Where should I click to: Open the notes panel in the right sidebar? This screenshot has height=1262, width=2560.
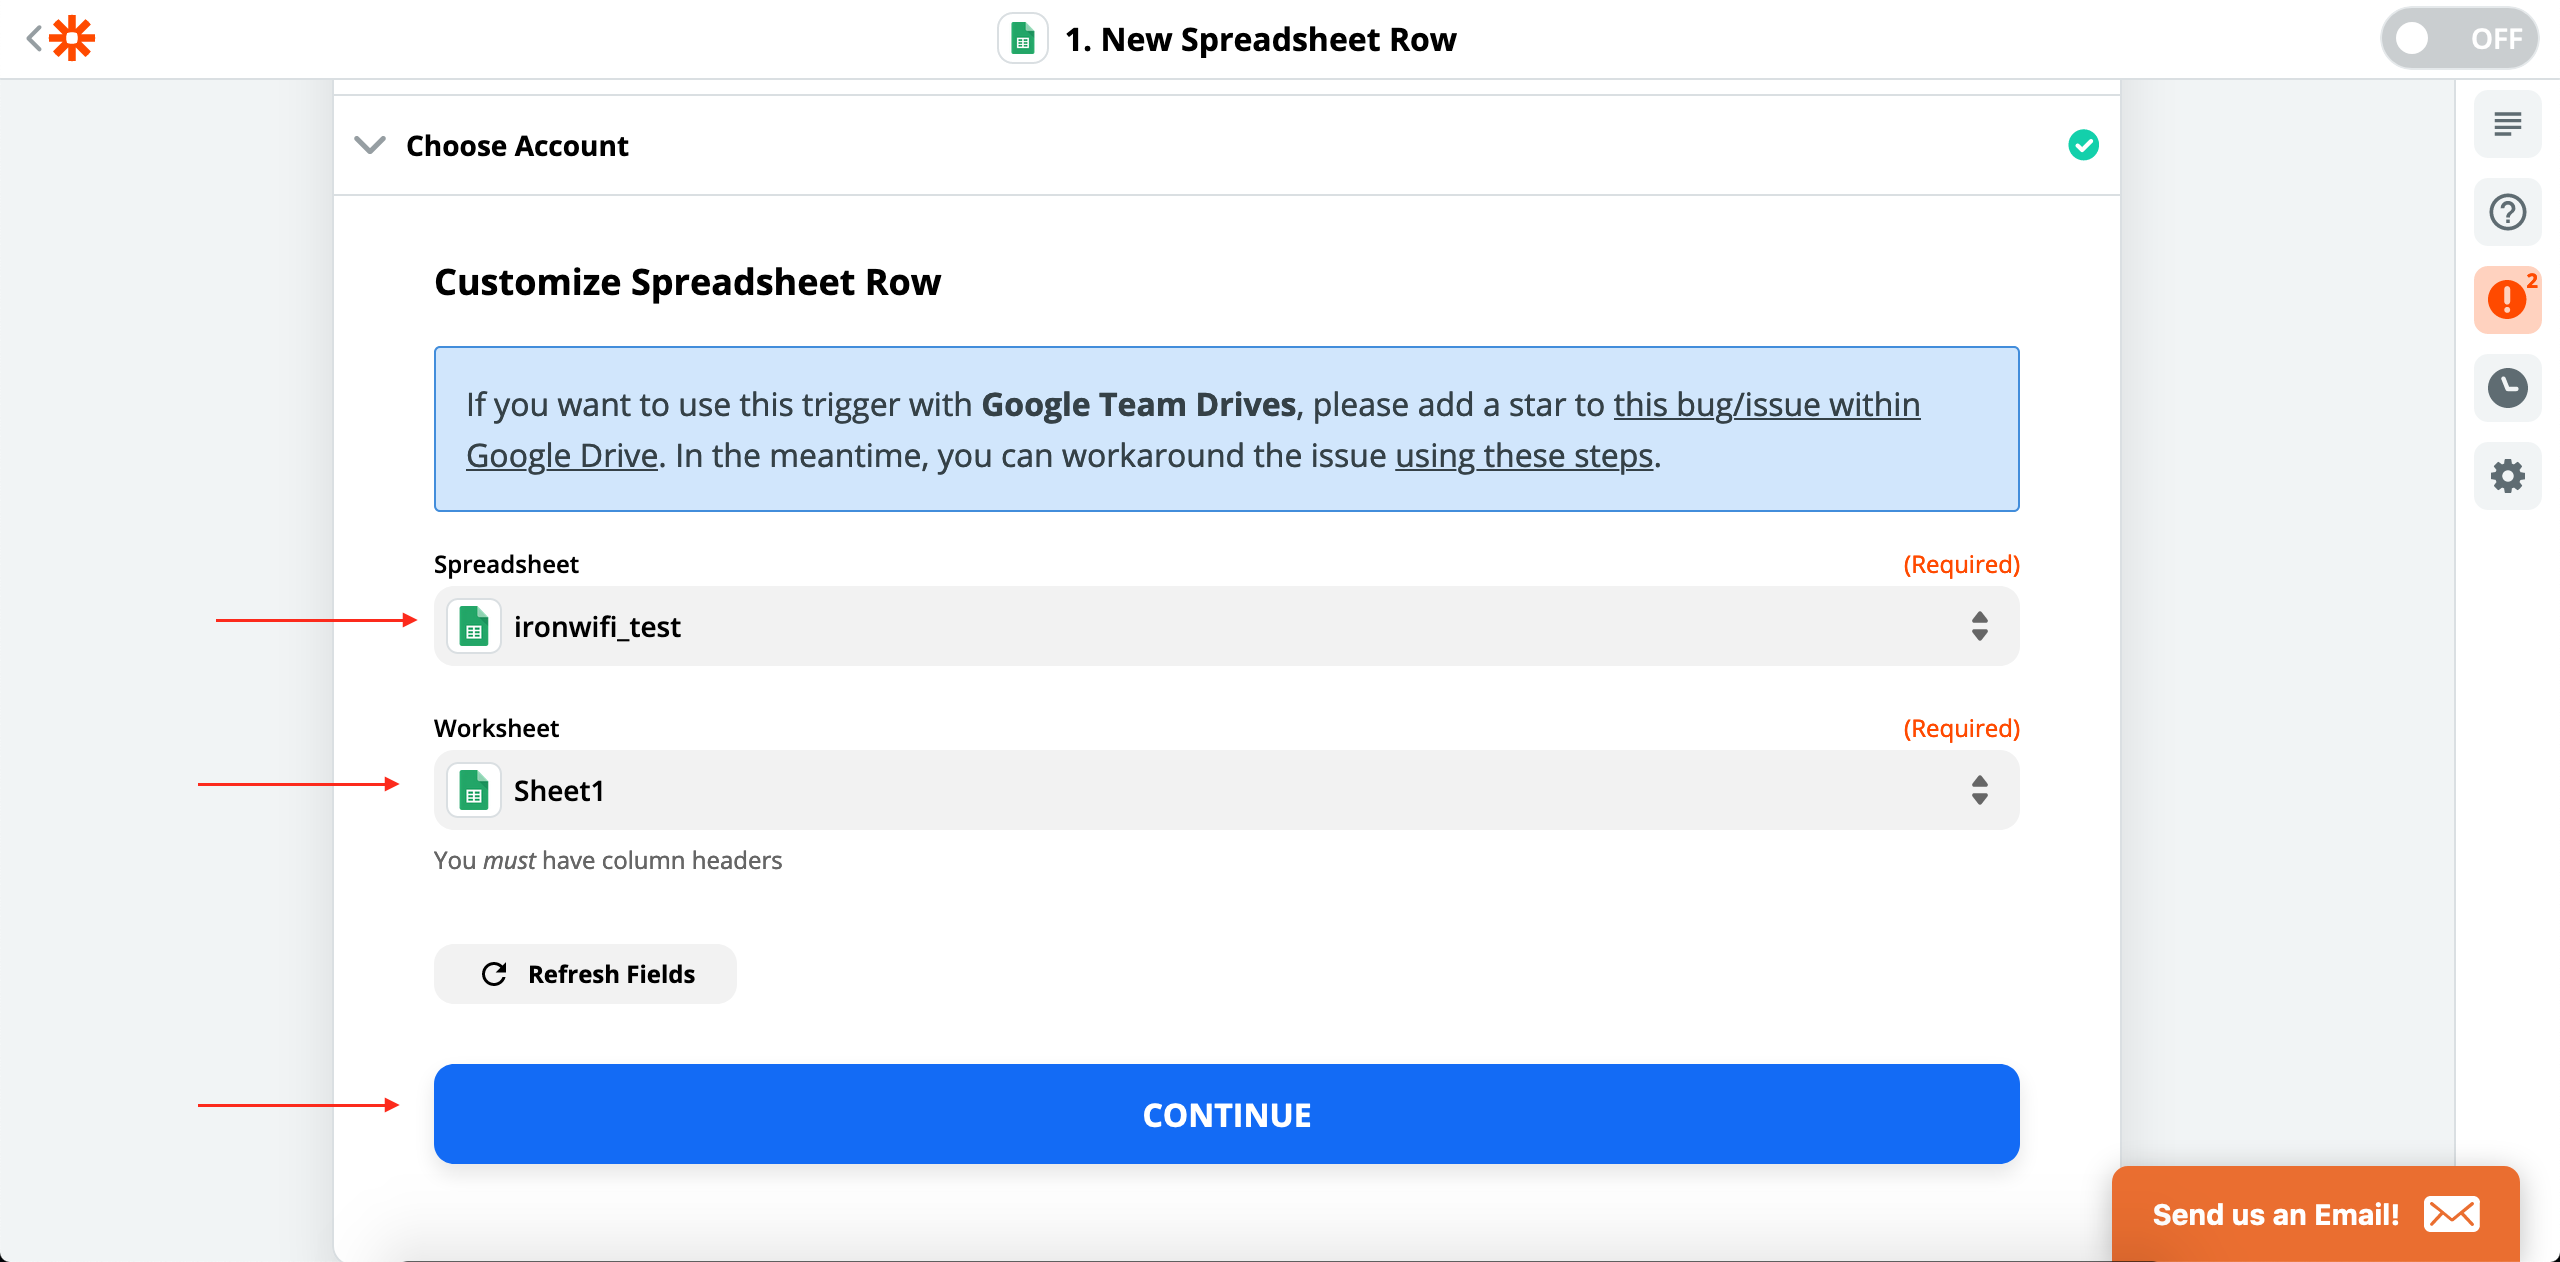tap(2507, 123)
